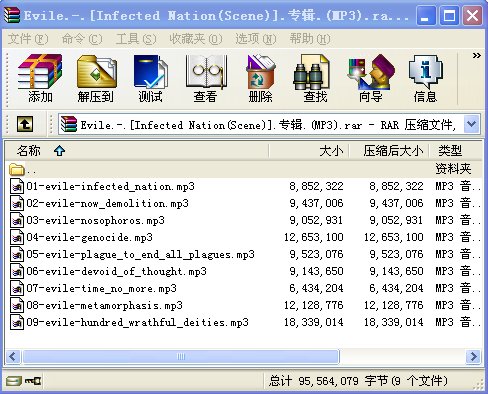The width and height of the screenshot is (488, 394).
Task: Click 资料夹 type of parent folder row
Action: click(x=453, y=169)
